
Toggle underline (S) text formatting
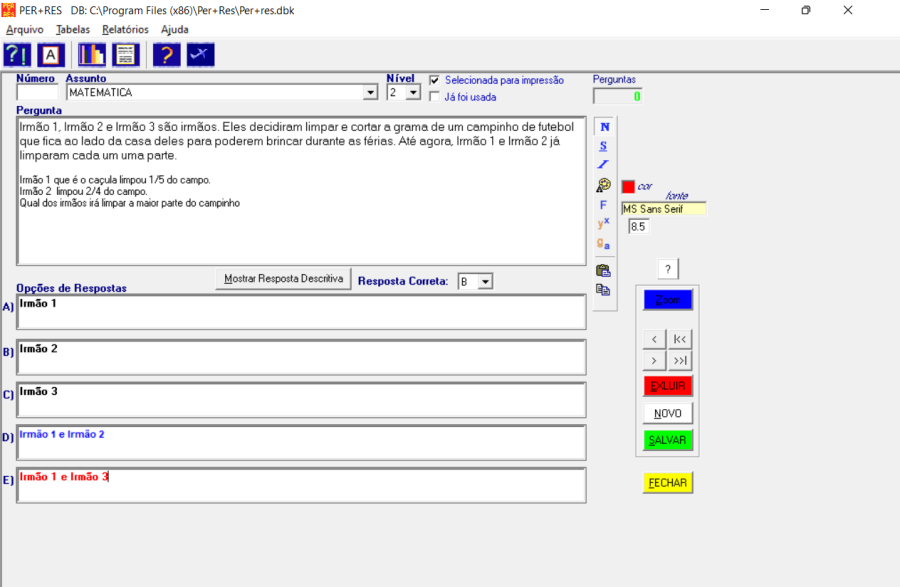click(x=603, y=146)
